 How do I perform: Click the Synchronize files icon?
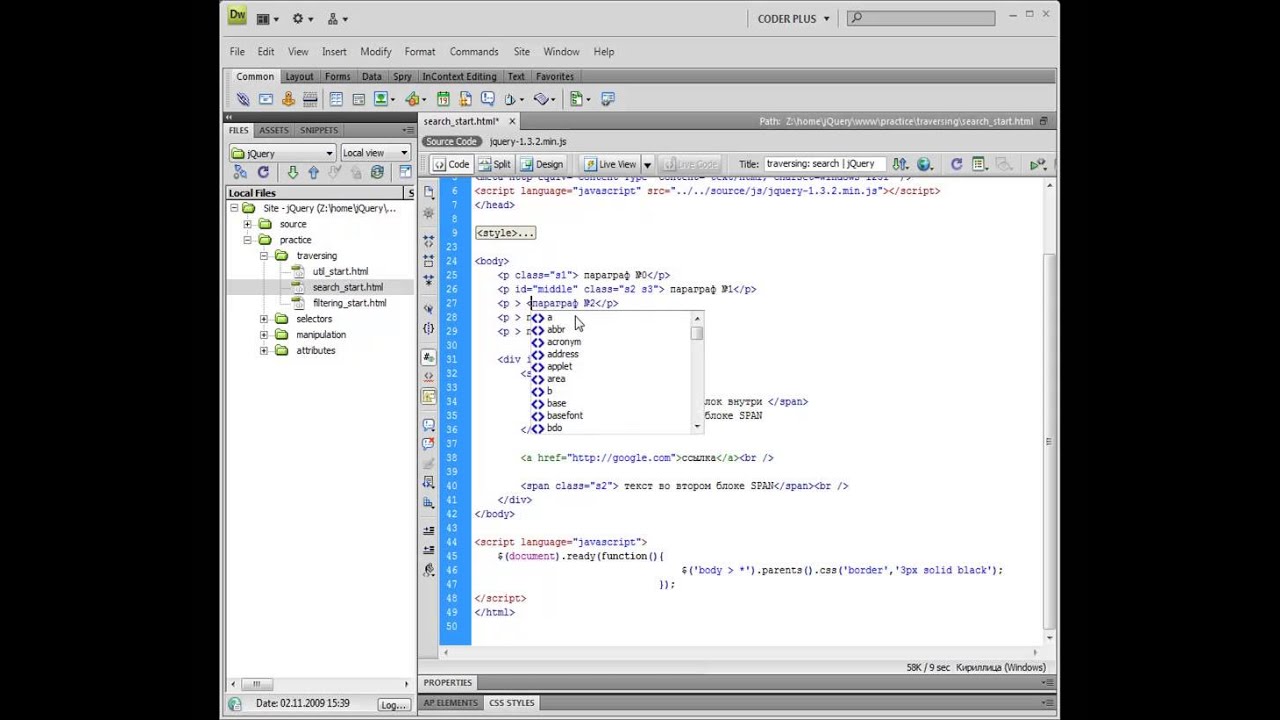click(377, 172)
